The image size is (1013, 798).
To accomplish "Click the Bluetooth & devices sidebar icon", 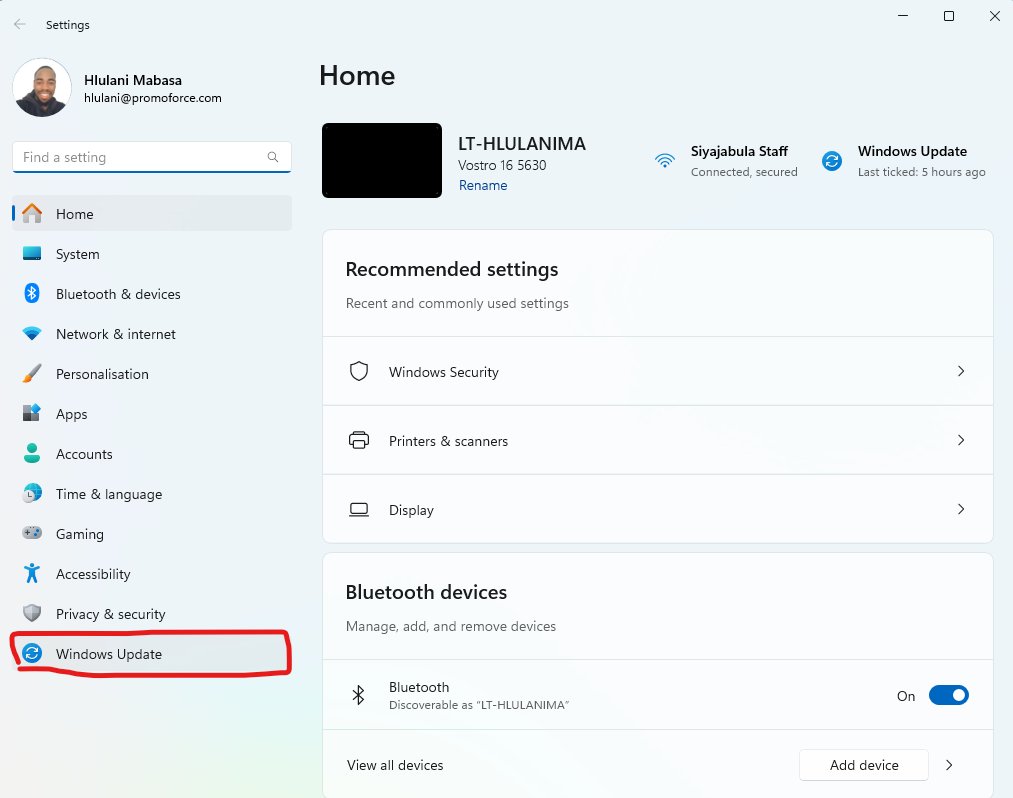I will 32,293.
